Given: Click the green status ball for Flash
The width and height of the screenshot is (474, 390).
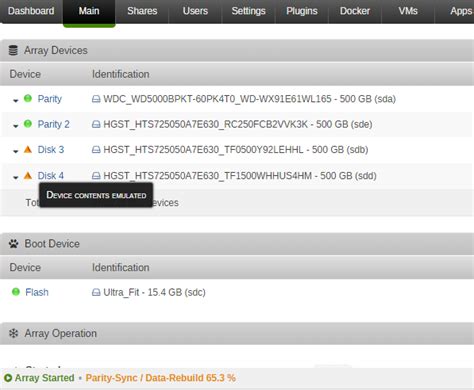Looking at the screenshot, I should [x=16, y=292].
